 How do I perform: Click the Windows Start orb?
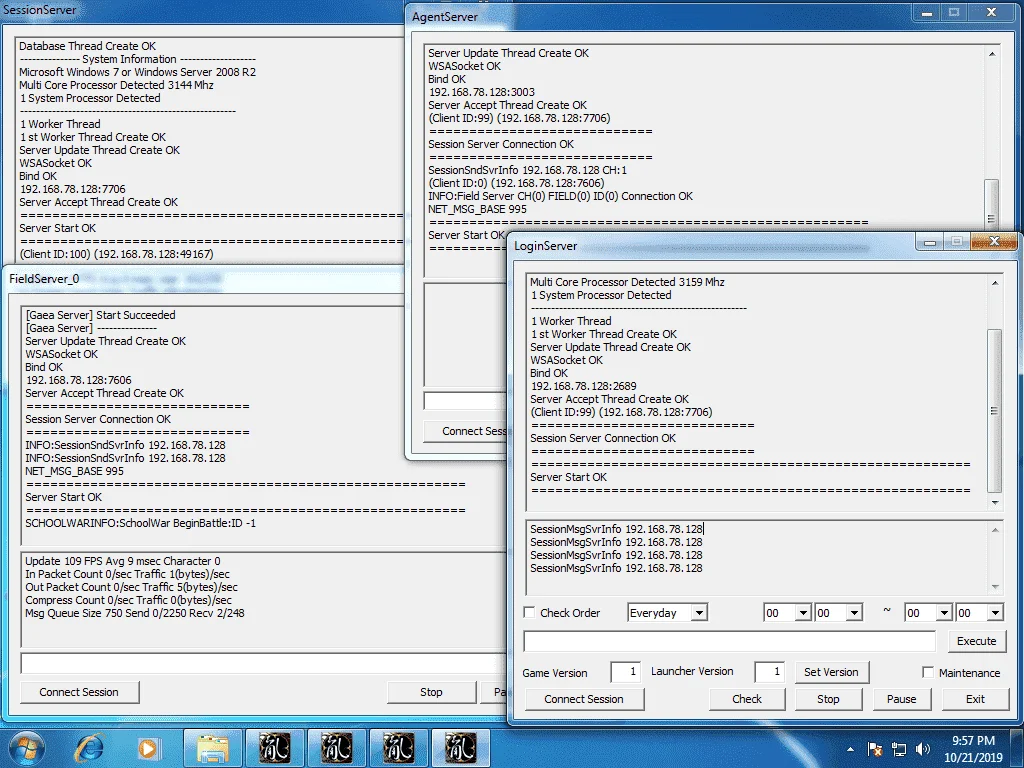(26, 748)
